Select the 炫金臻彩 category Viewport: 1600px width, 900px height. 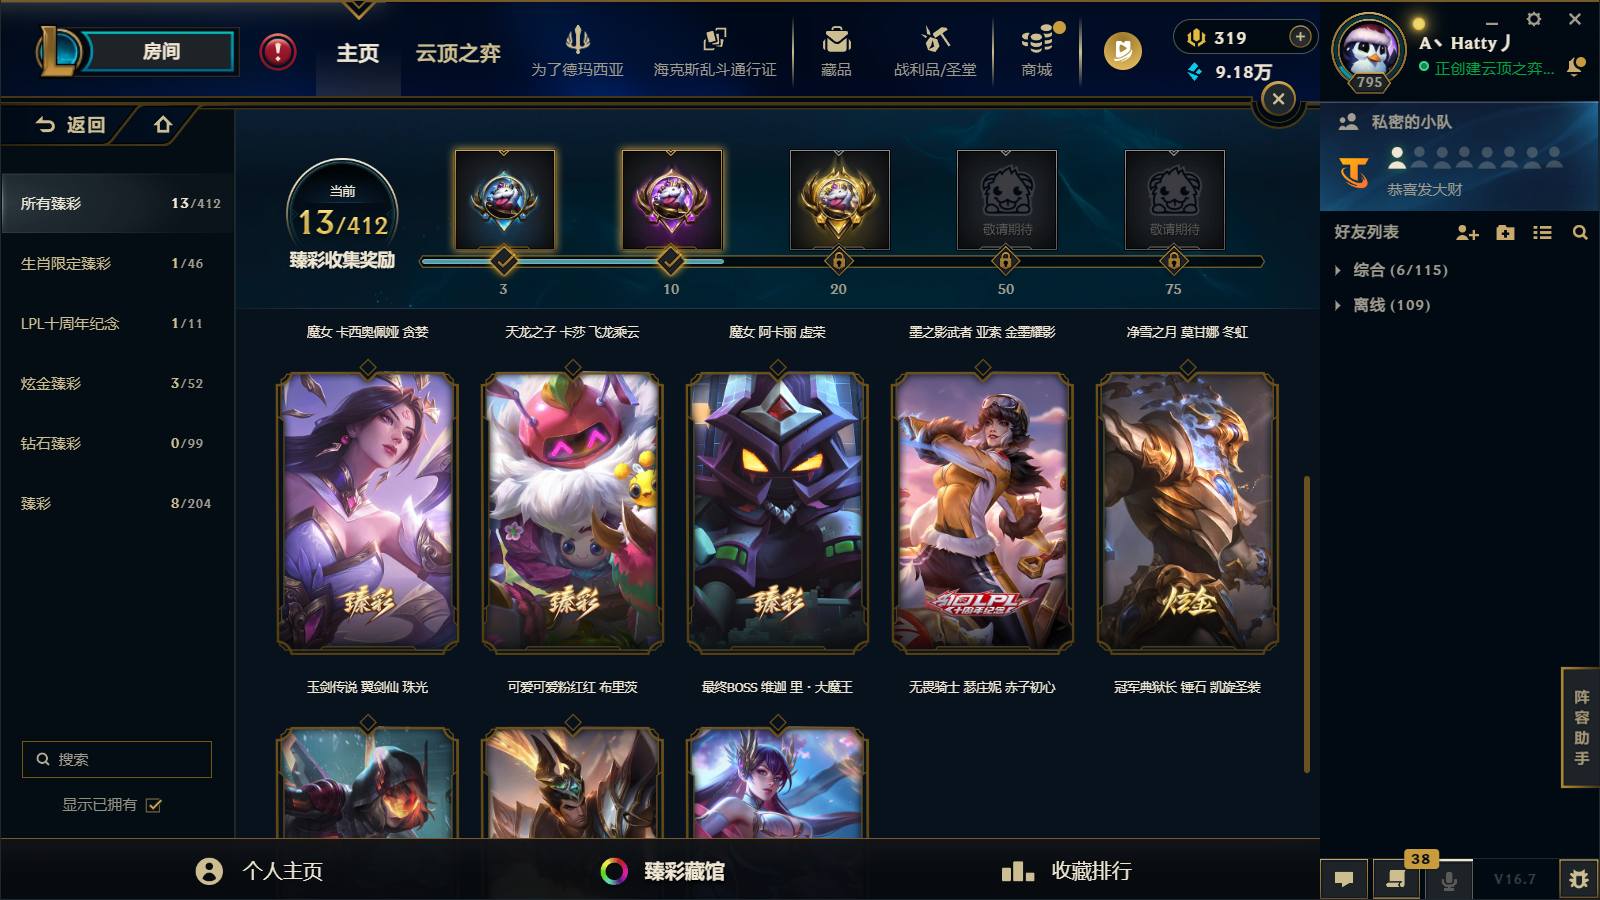tap(116, 383)
